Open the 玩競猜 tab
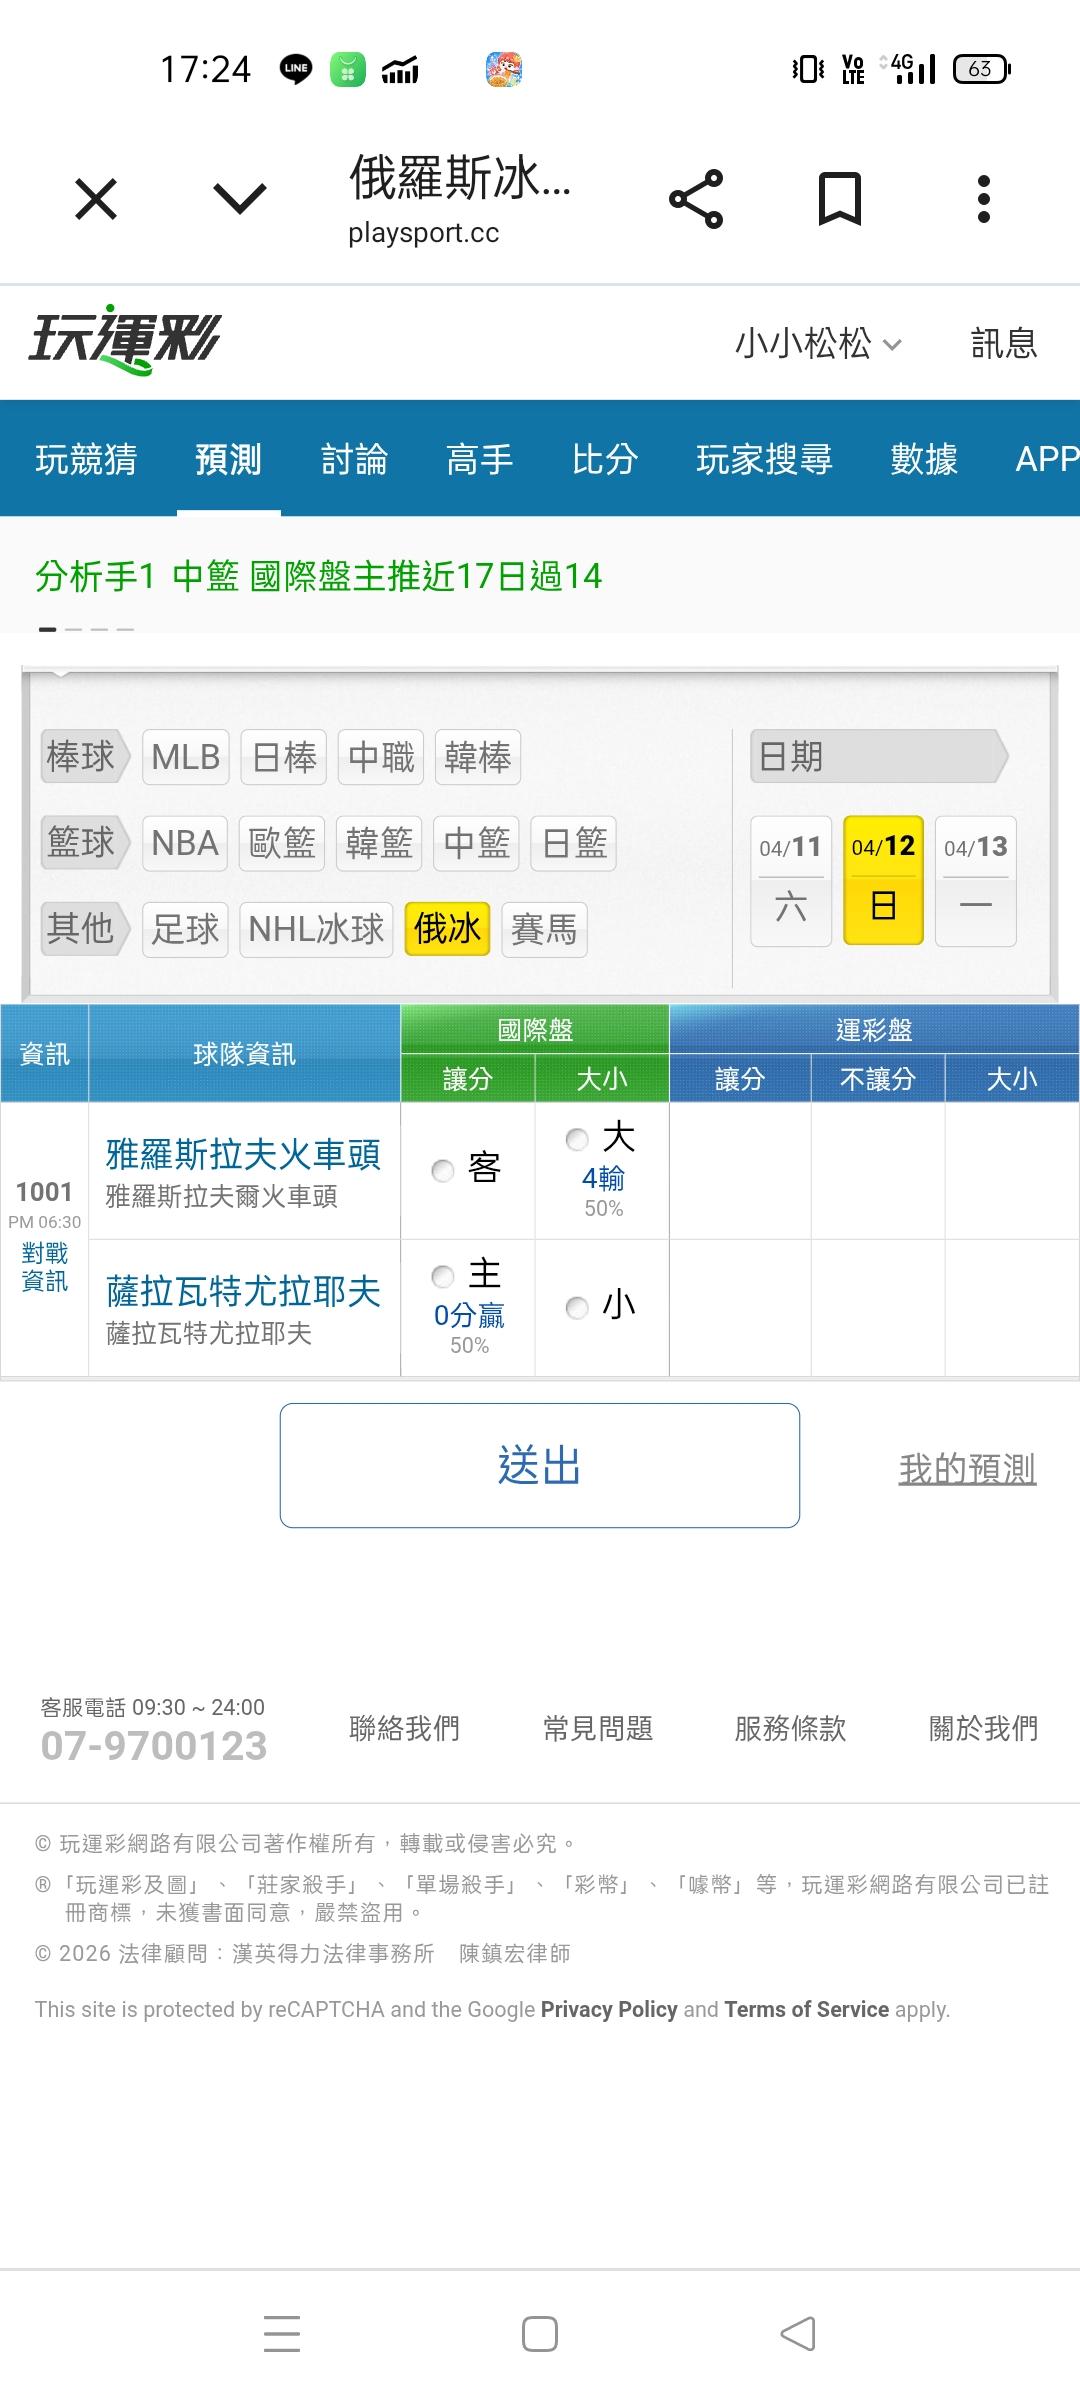Image resolution: width=1080 pixels, height=2400 pixels. [86, 459]
